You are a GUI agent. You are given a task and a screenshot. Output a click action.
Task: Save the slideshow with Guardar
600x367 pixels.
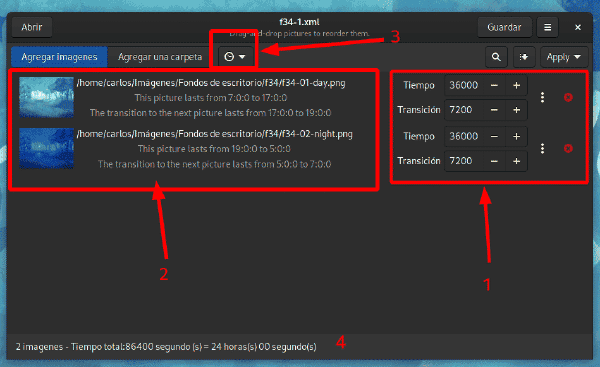(x=504, y=27)
